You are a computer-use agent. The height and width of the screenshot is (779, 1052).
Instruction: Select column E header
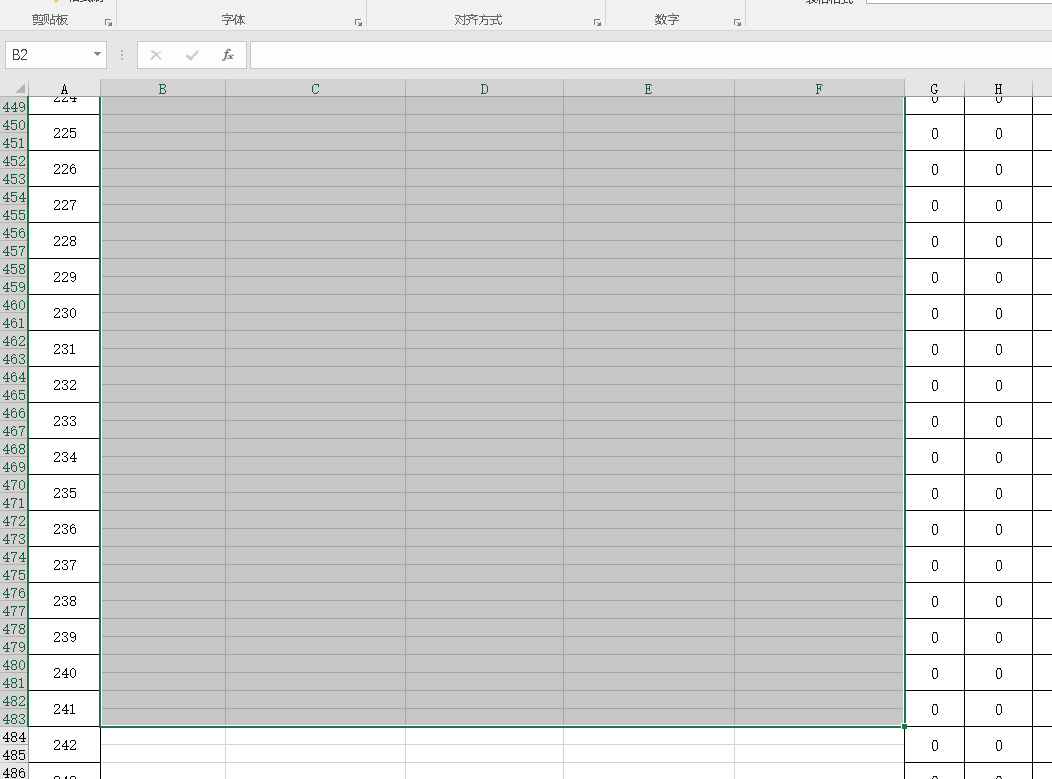pos(648,89)
